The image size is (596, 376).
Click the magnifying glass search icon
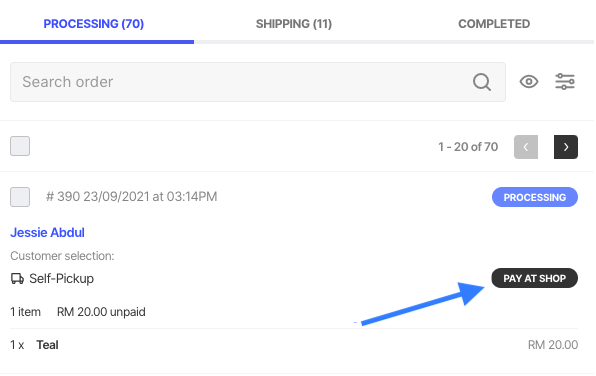tap(482, 82)
